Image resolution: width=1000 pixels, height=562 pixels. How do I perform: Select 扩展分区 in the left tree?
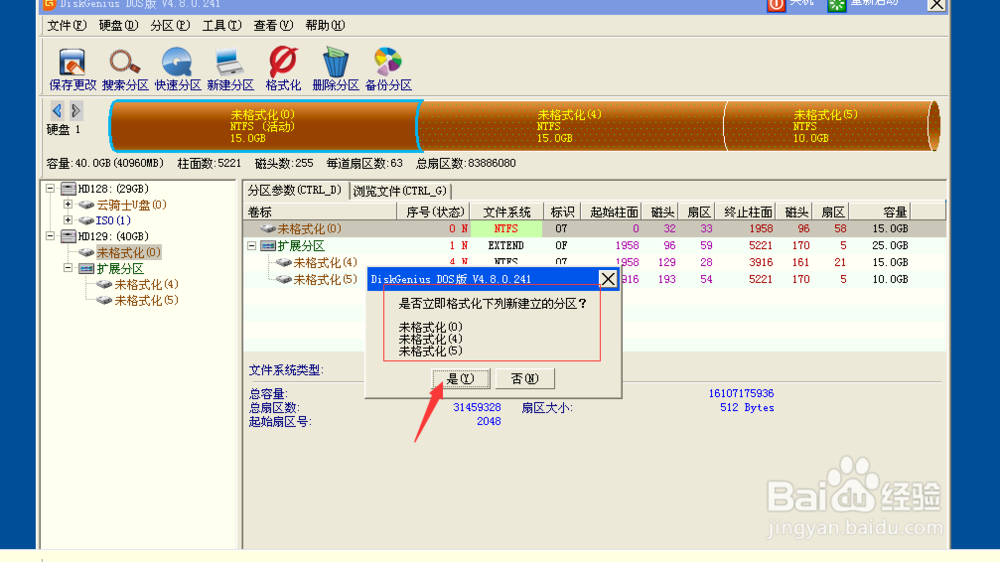[x=120, y=269]
